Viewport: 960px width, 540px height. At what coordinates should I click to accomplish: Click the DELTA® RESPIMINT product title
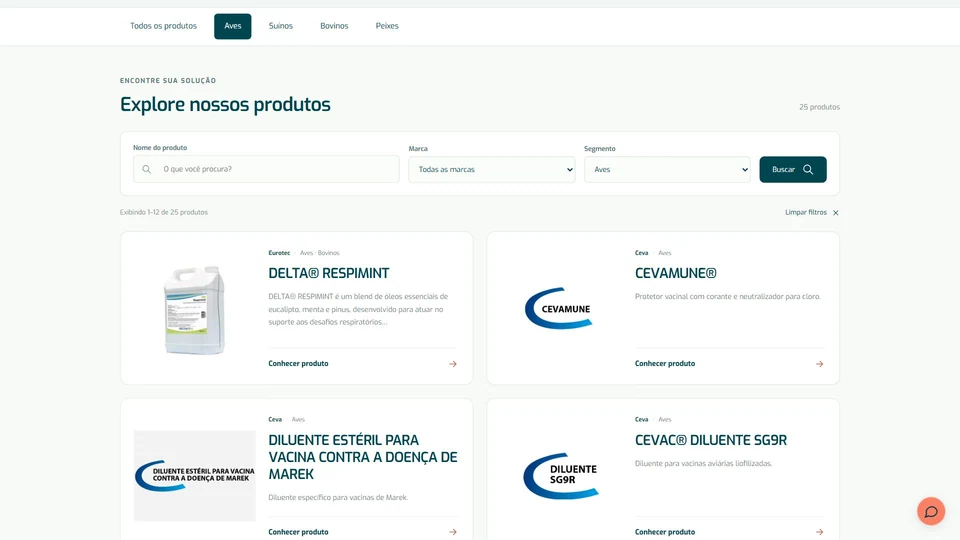pyautogui.click(x=329, y=273)
